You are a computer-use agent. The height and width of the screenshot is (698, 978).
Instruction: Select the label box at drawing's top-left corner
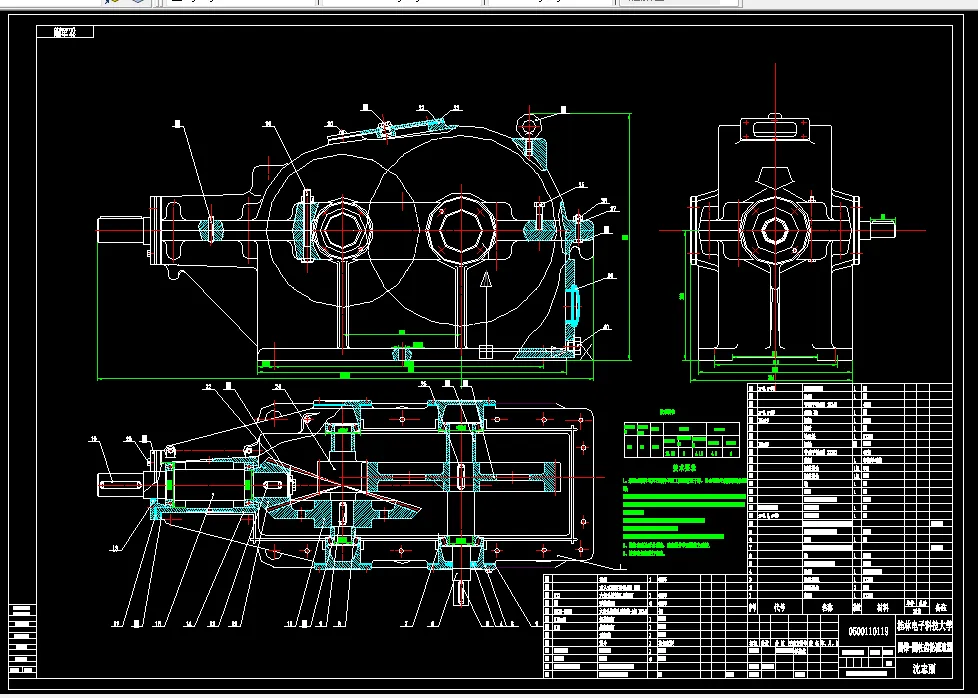(x=65, y=32)
